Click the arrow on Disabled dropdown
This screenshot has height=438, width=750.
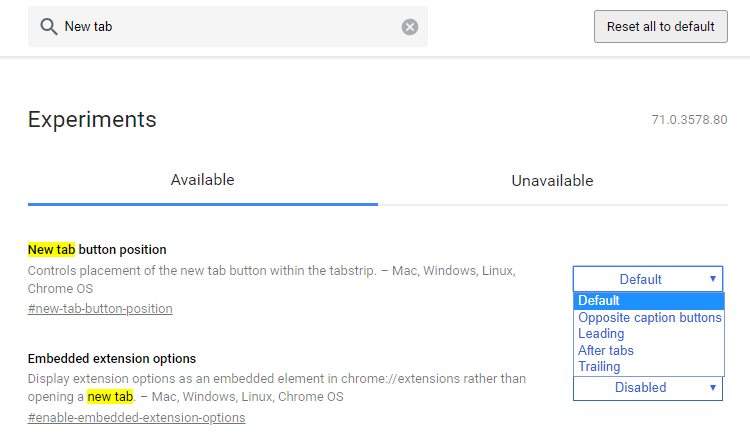tap(713, 388)
